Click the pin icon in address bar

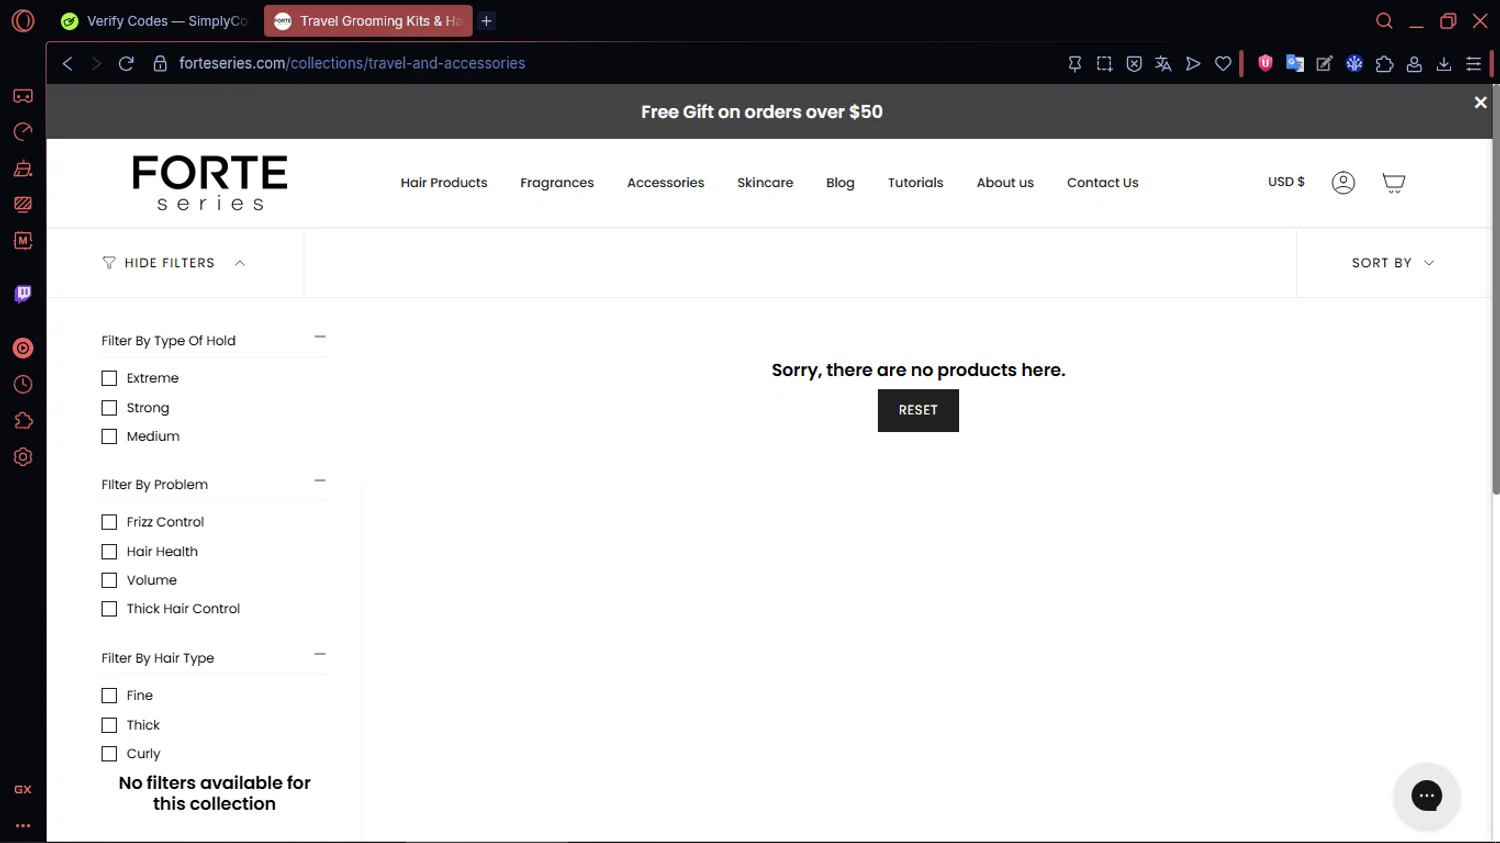click(1075, 63)
